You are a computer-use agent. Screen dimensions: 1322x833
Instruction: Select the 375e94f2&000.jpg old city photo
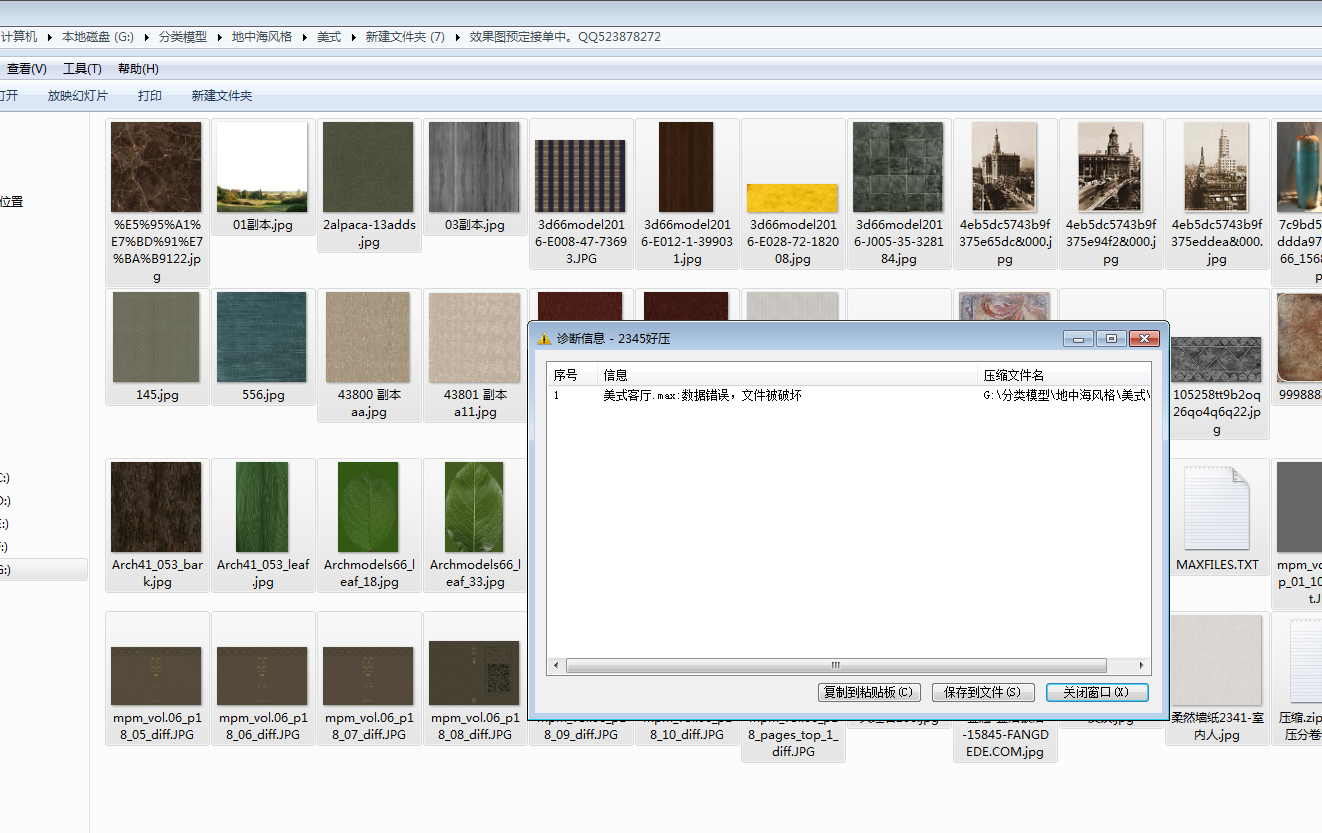1110,167
